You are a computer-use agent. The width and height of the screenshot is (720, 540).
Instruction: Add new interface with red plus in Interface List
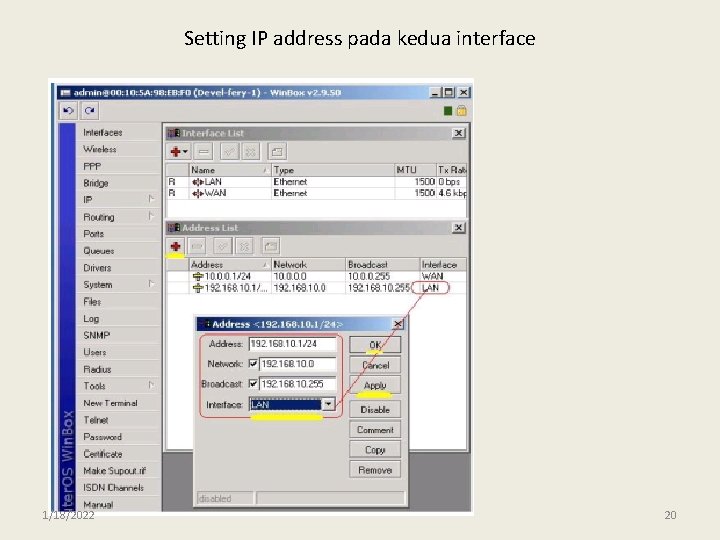click(x=179, y=152)
